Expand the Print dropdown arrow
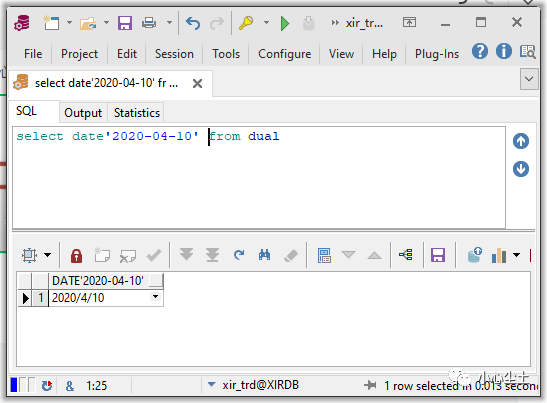The height and width of the screenshot is (403, 547). (170, 23)
